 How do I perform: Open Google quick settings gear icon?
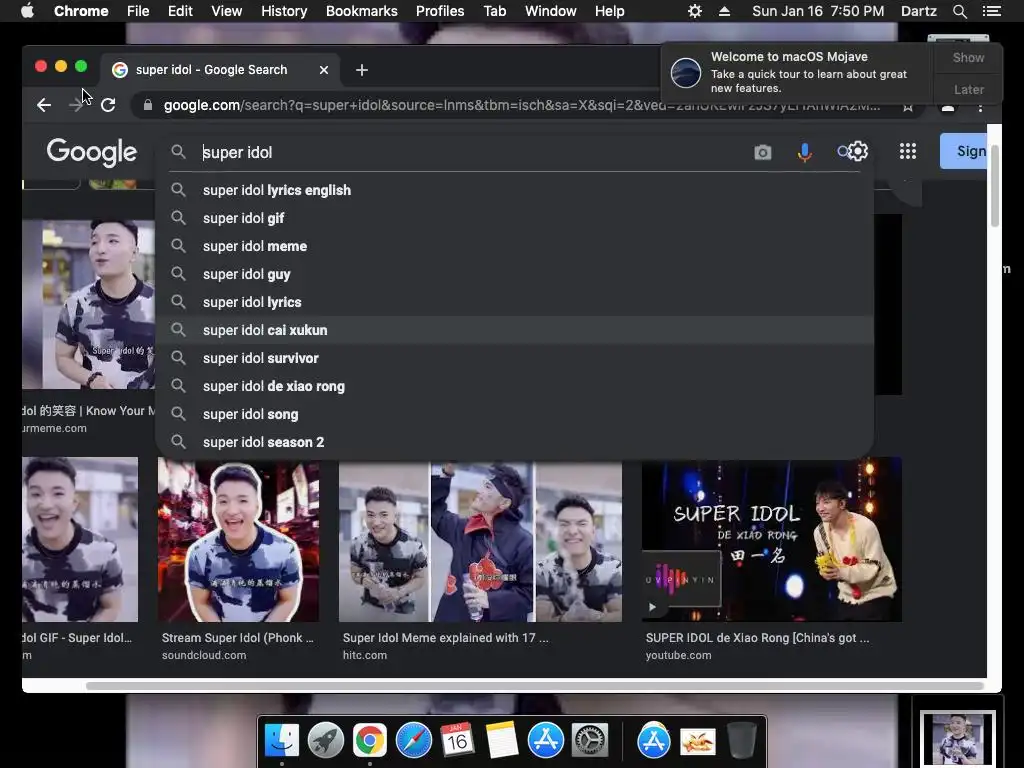[x=857, y=152]
